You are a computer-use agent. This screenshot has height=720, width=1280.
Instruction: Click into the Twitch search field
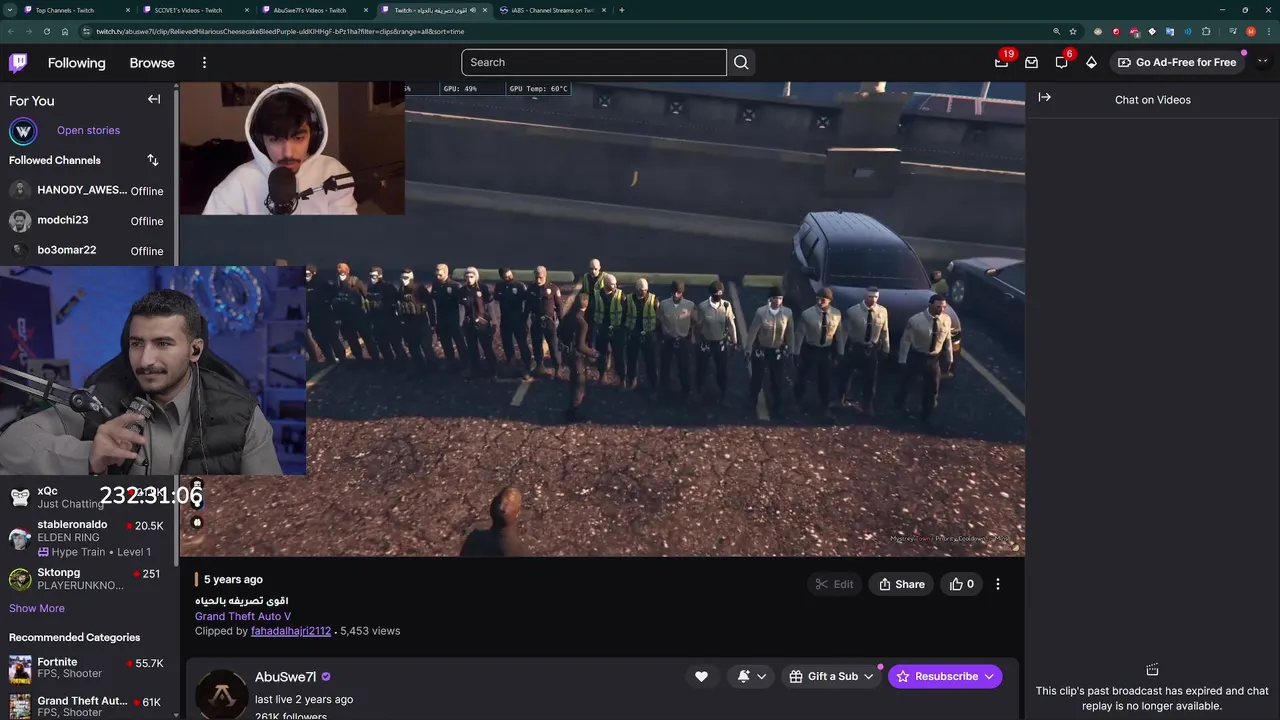594,62
